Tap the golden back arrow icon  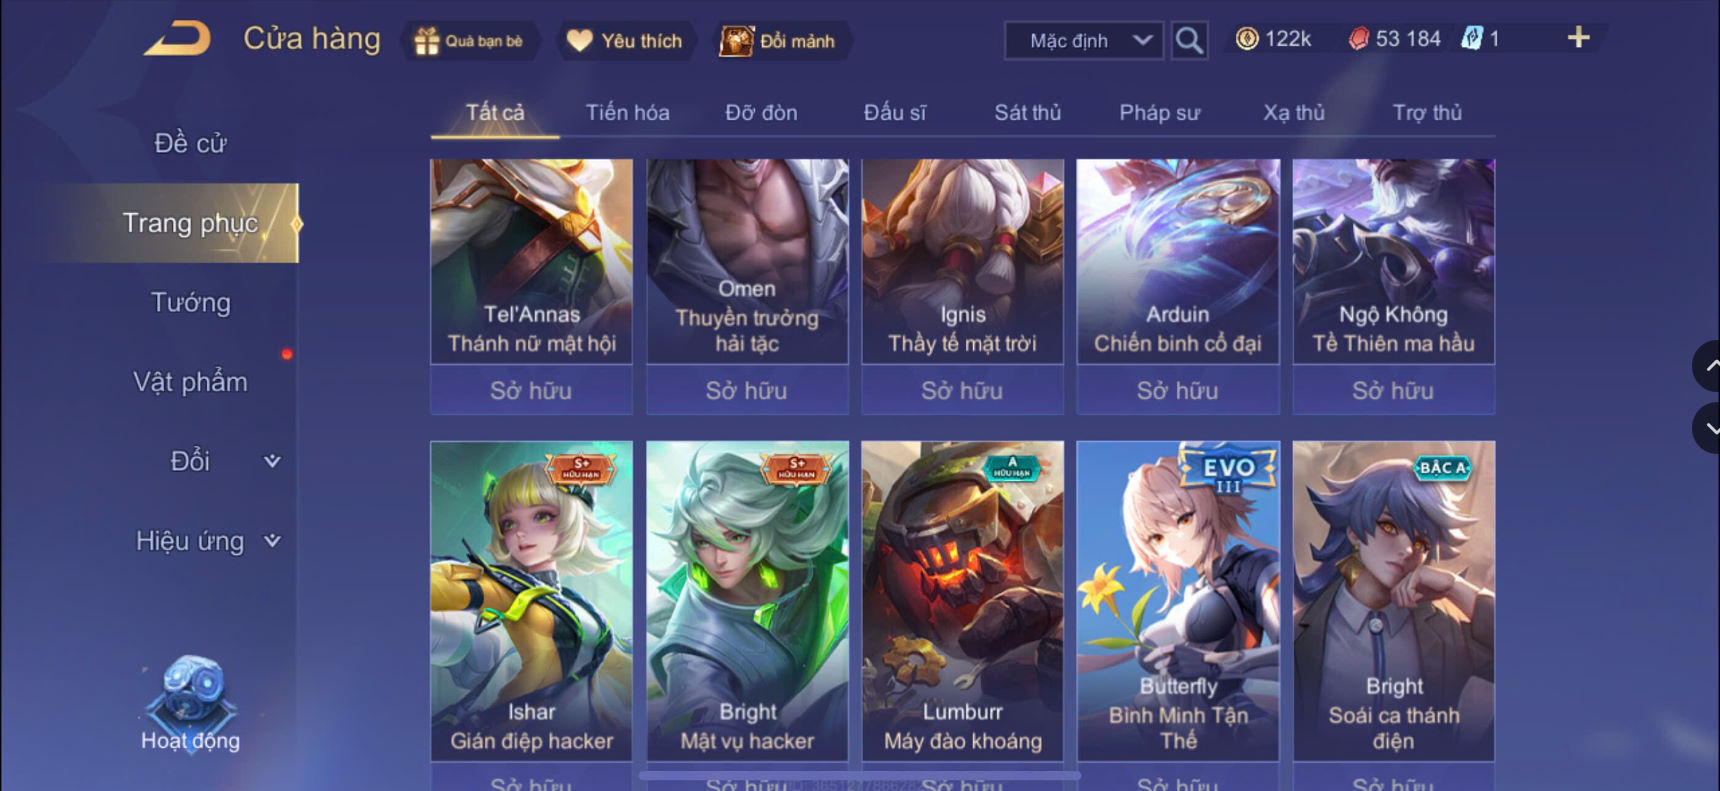(178, 39)
